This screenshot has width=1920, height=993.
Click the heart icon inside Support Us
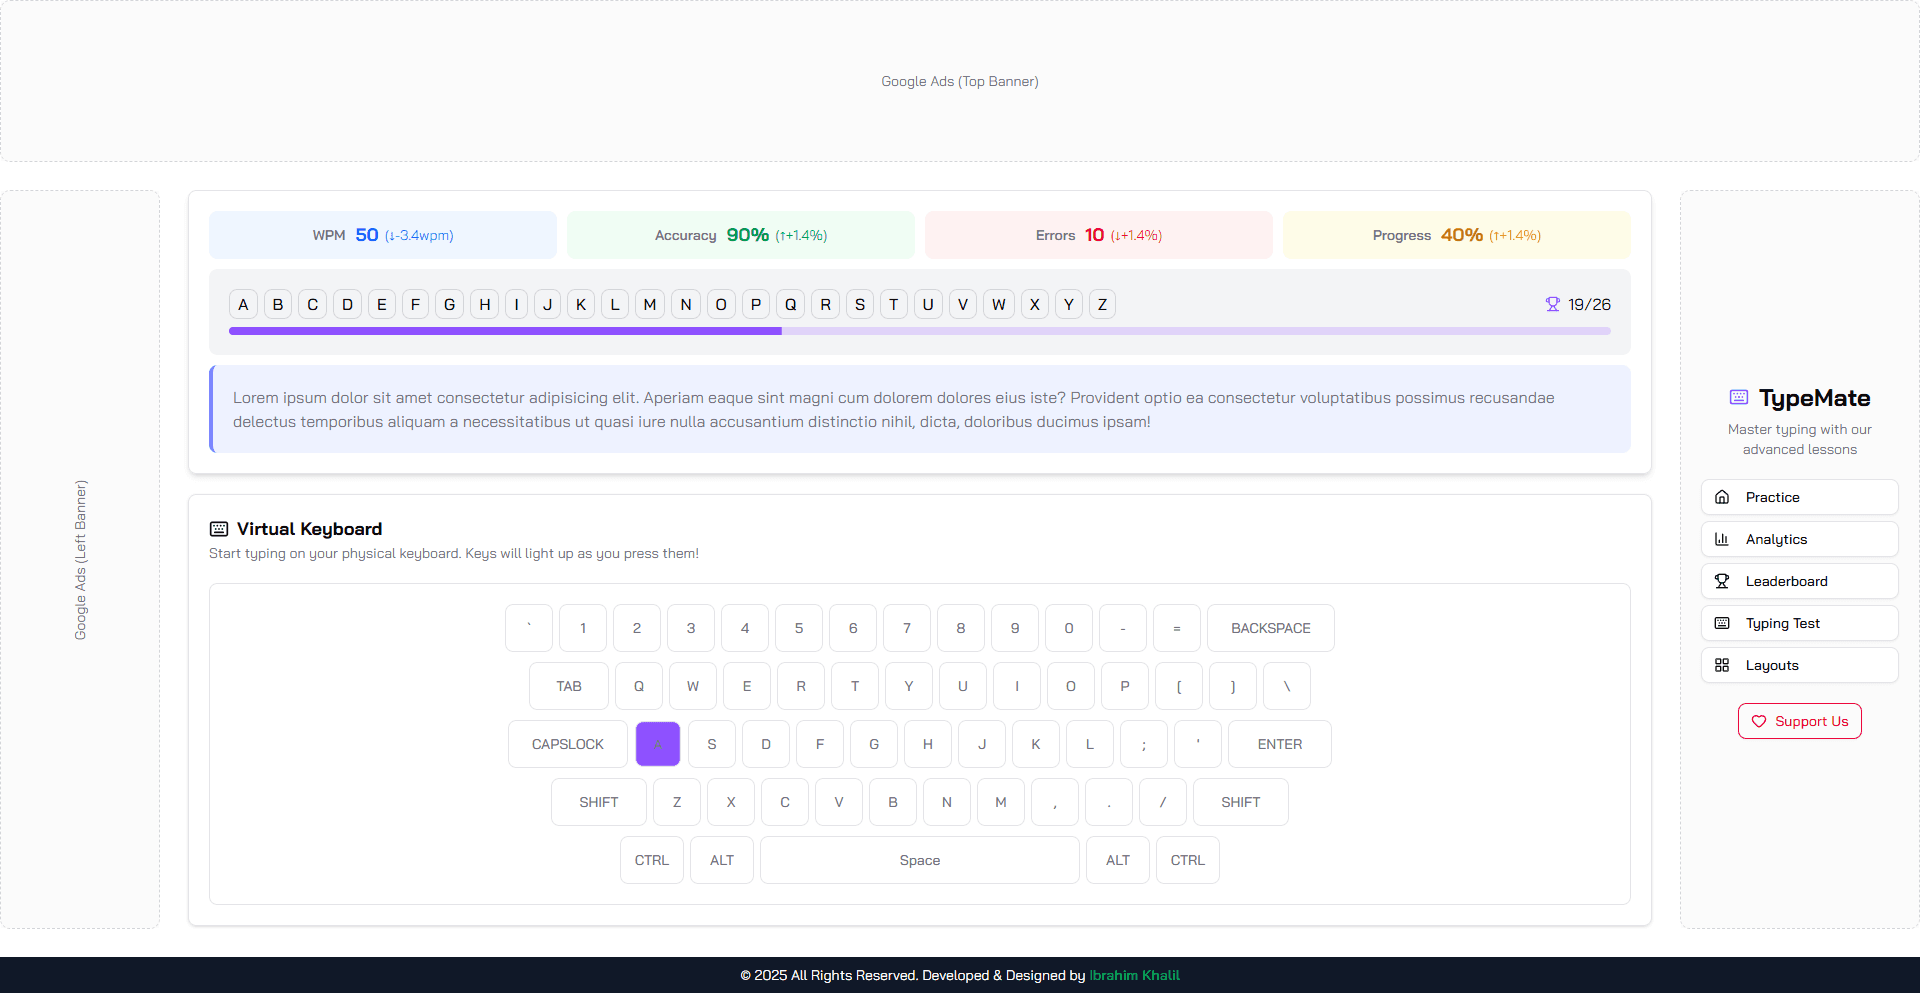click(x=1761, y=721)
